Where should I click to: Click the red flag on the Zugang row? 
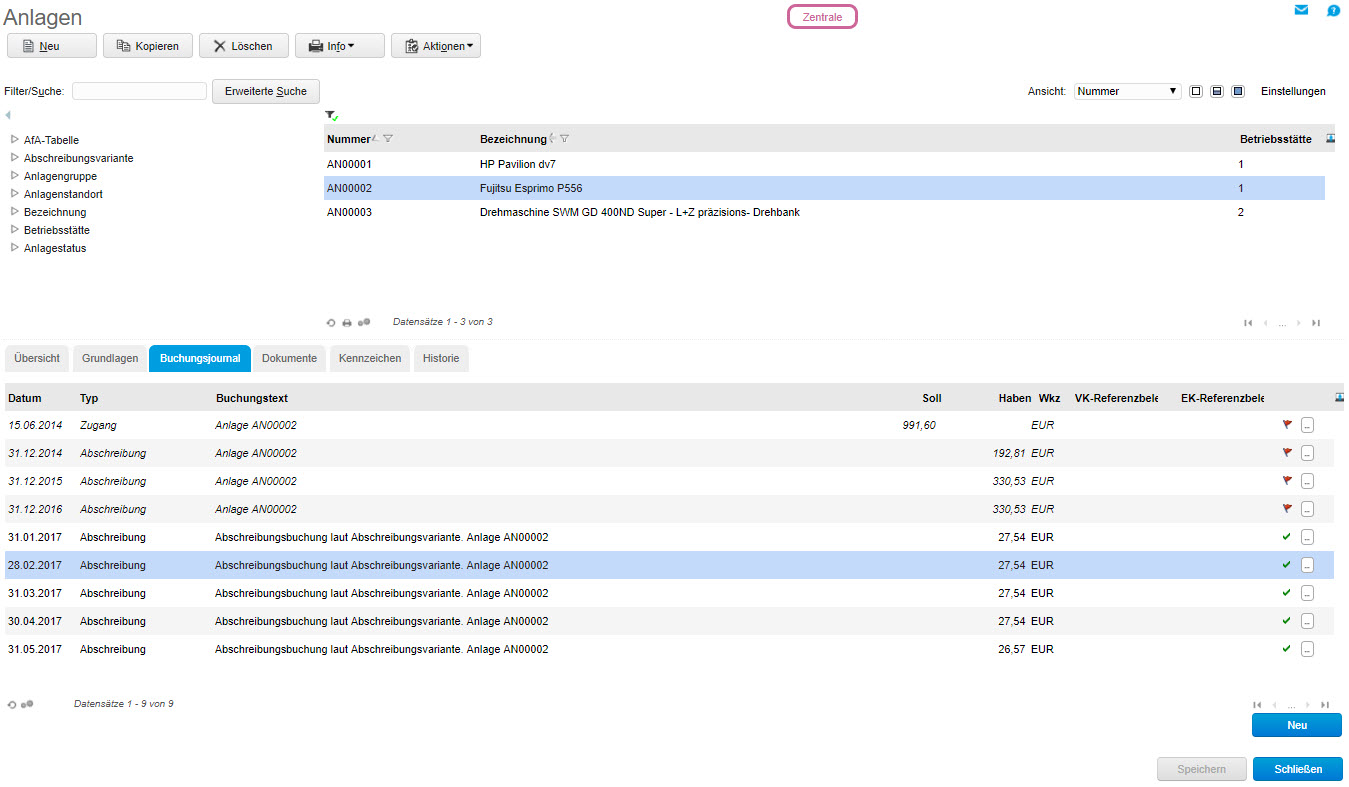pos(1287,425)
